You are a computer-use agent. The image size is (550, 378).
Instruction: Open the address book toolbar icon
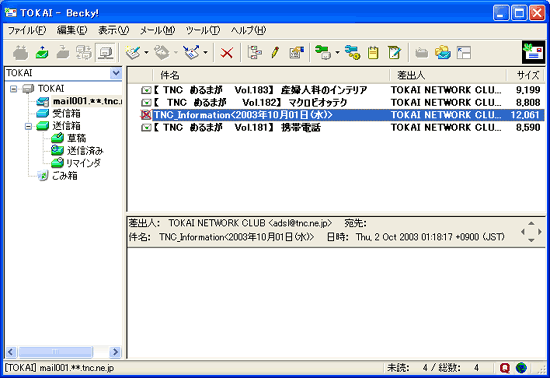click(x=296, y=53)
